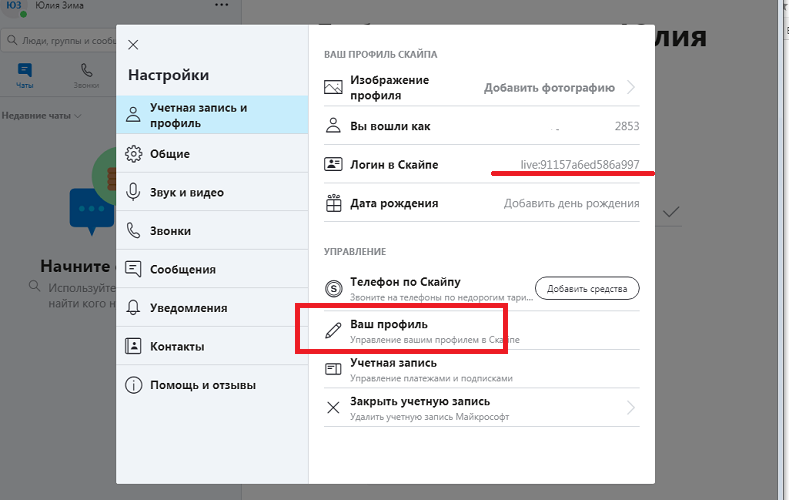Click the Сообщения chat bubble icon

pos(133,269)
